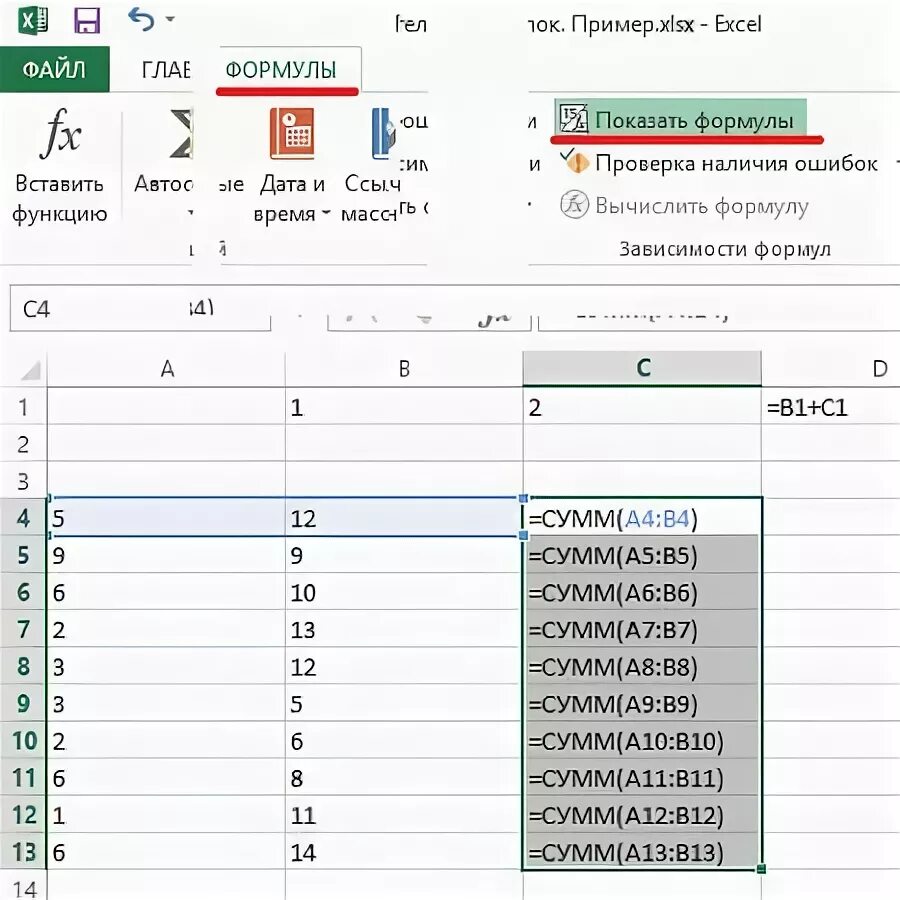Viewport: 900px width, 900px height.
Task: Open Ссылки и массивы book icon
Action: (x=382, y=134)
